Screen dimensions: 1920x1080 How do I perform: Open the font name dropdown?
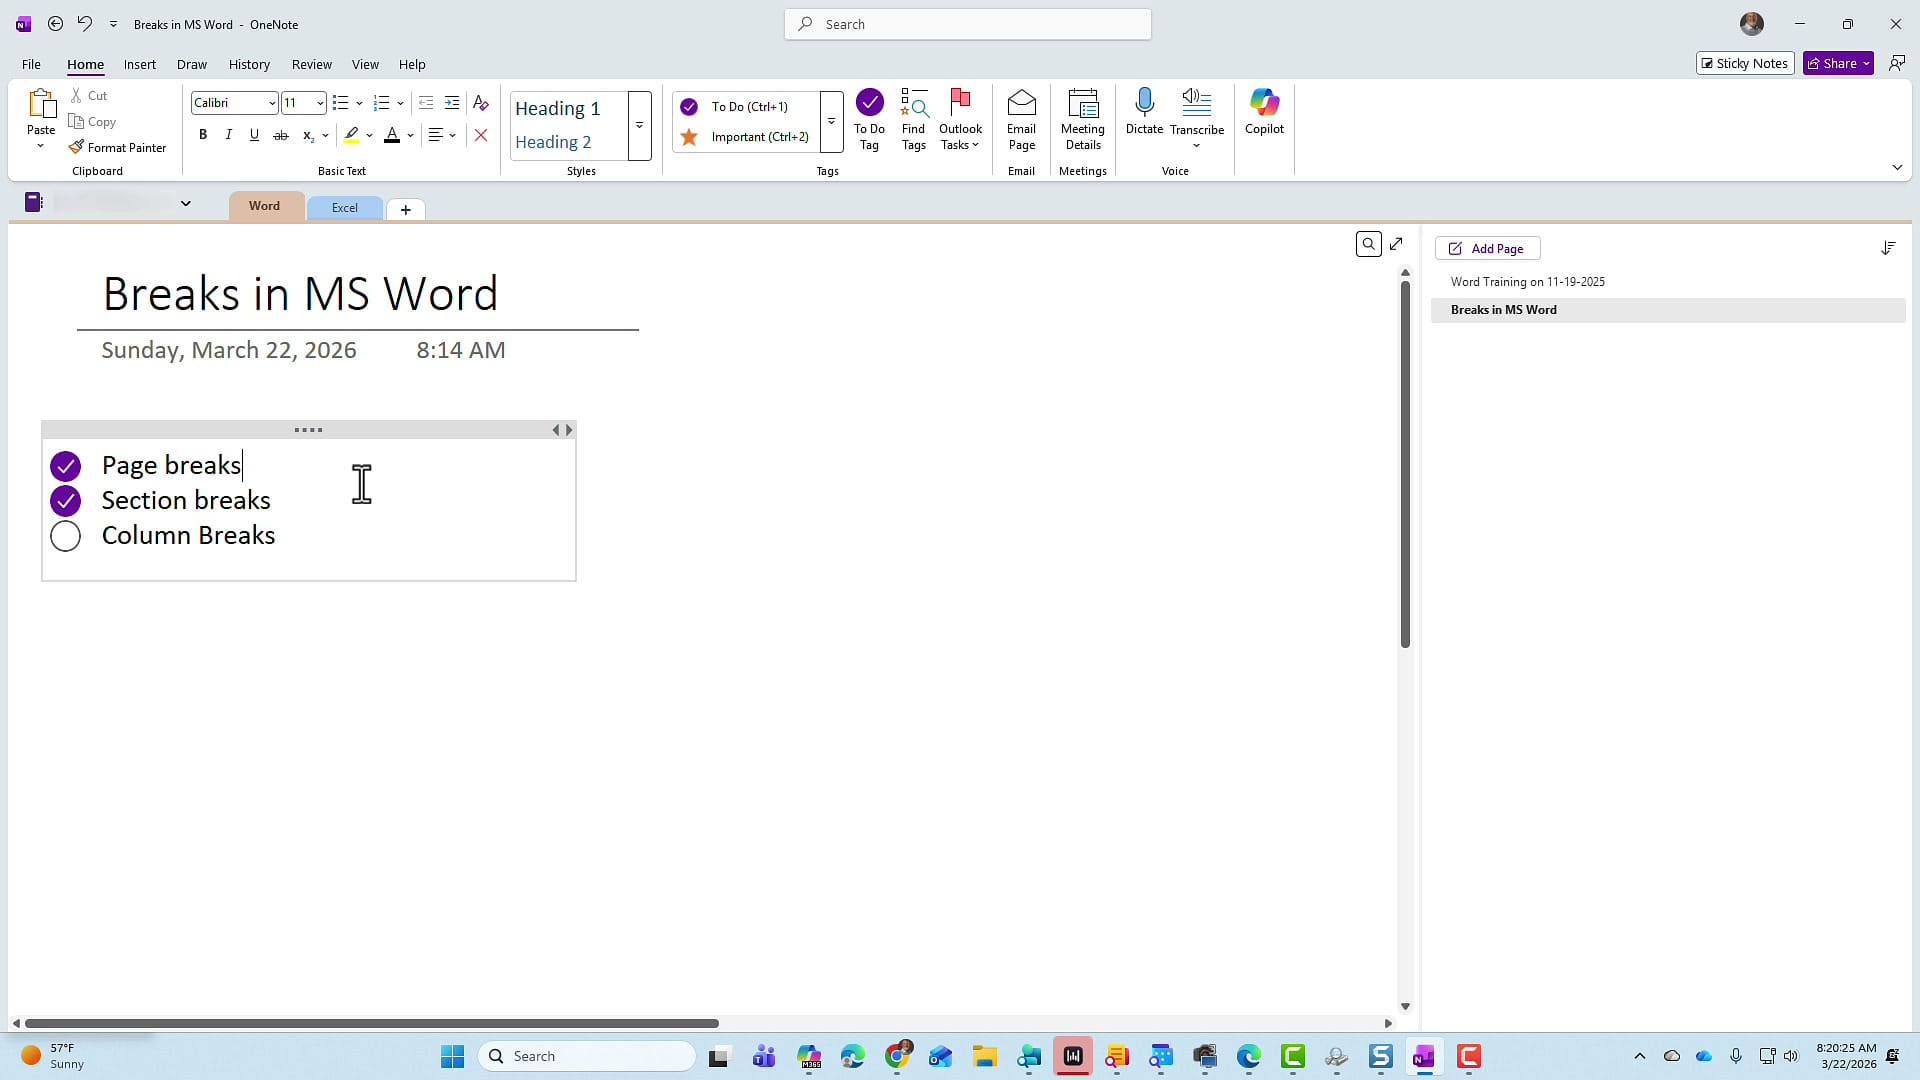(x=270, y=102)
